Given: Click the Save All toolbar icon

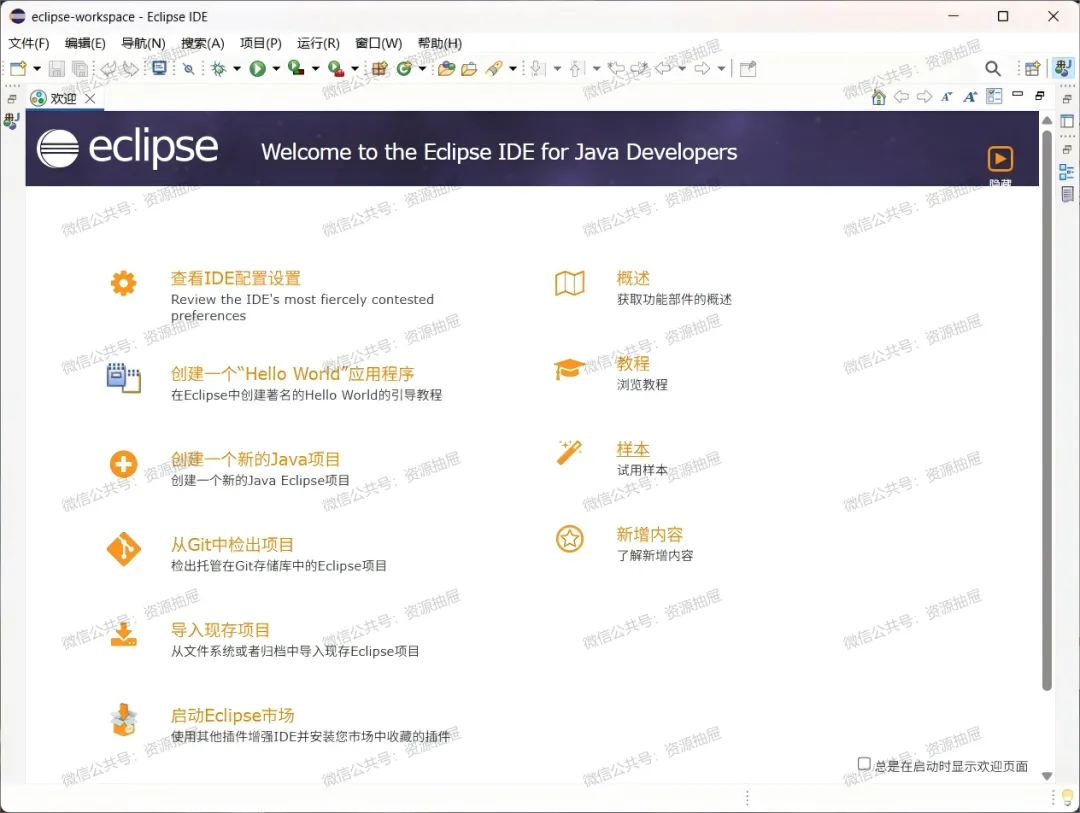Looking at the screenshot, I should click(80, 68).
